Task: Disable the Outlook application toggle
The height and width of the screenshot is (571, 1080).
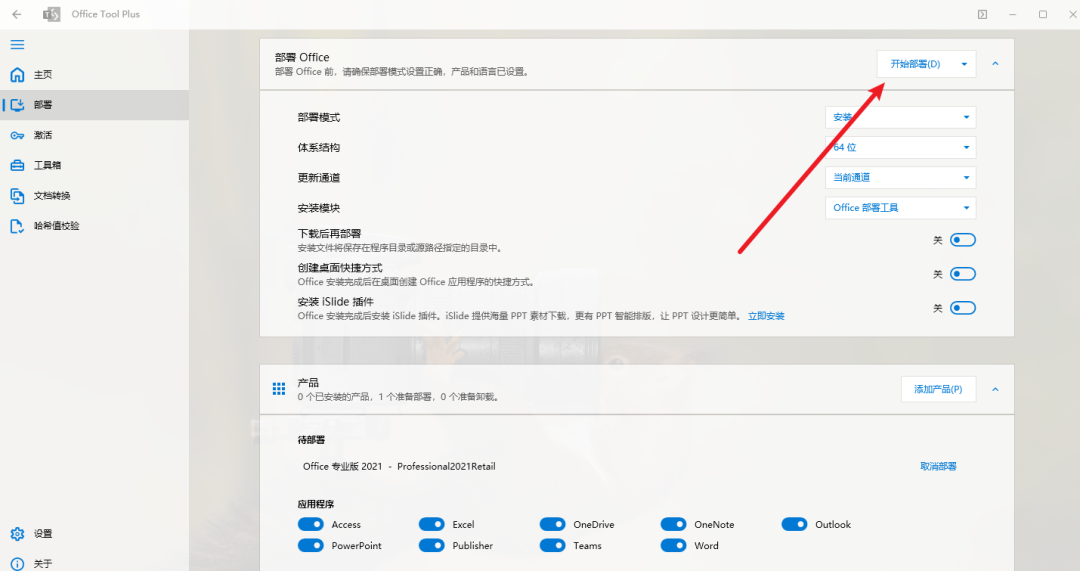Action: point(794,524)
